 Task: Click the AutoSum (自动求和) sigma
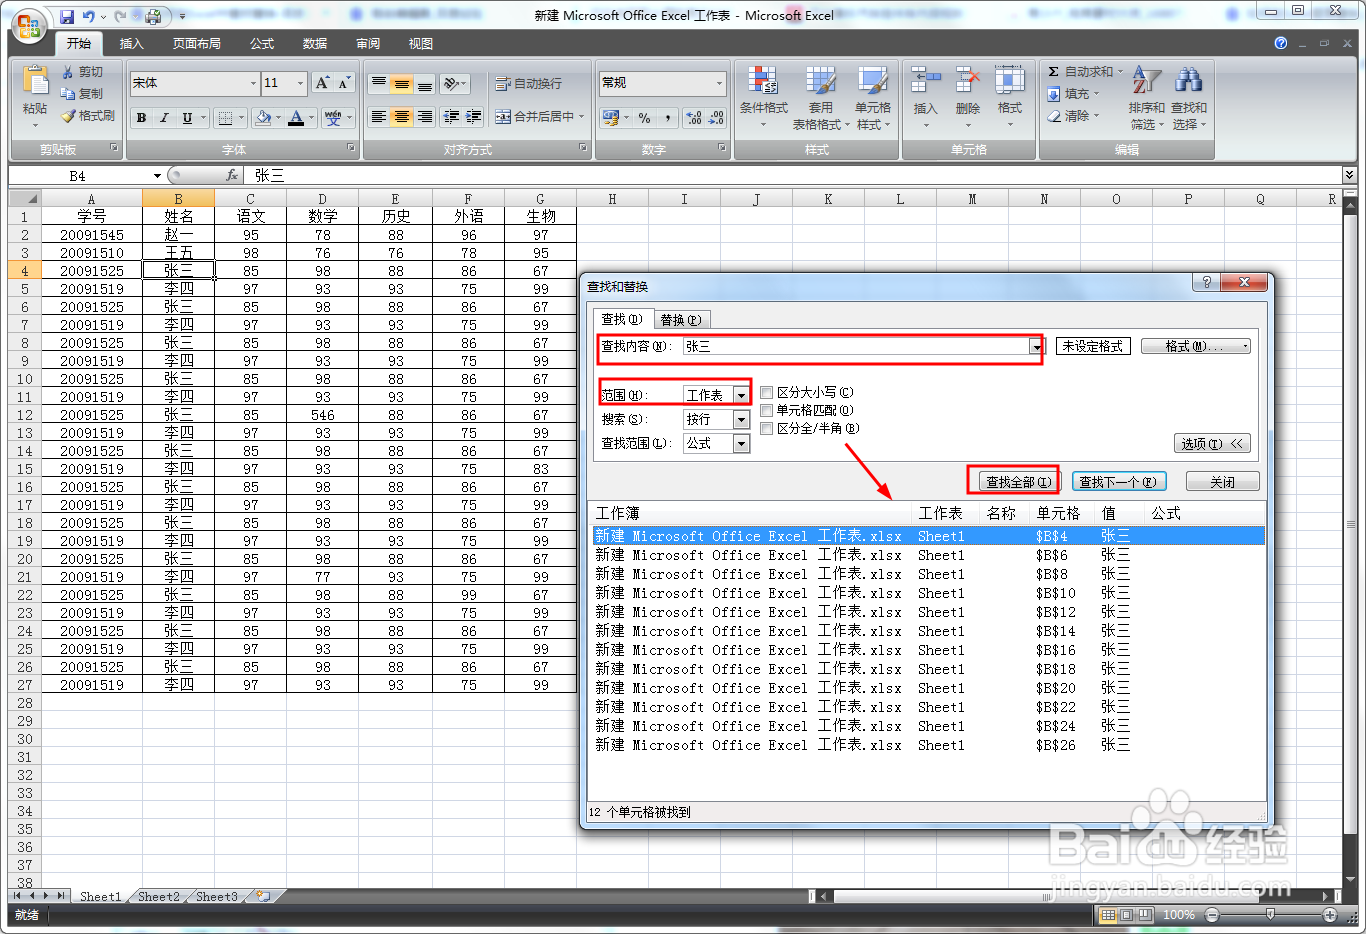click(1054, 72)
